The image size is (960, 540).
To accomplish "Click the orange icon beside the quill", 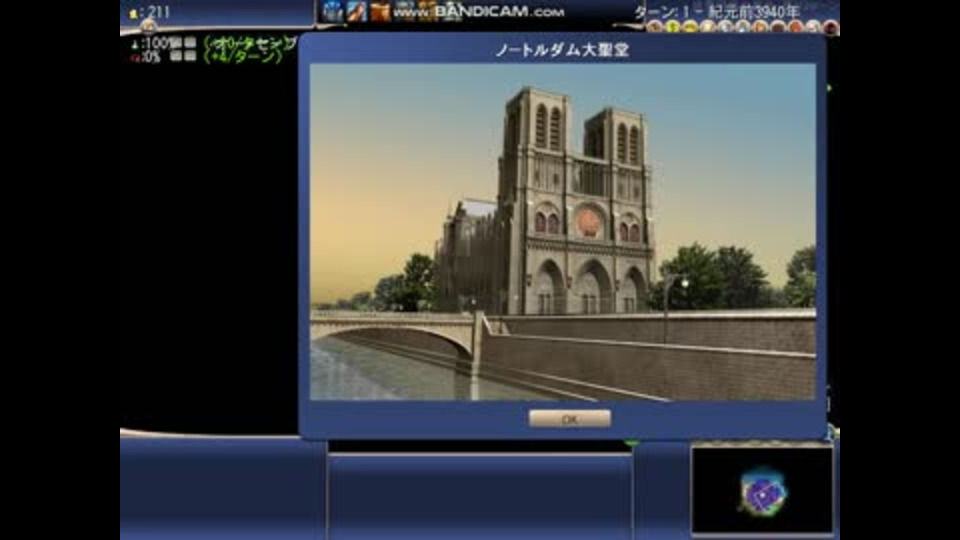I will (380, 11).
